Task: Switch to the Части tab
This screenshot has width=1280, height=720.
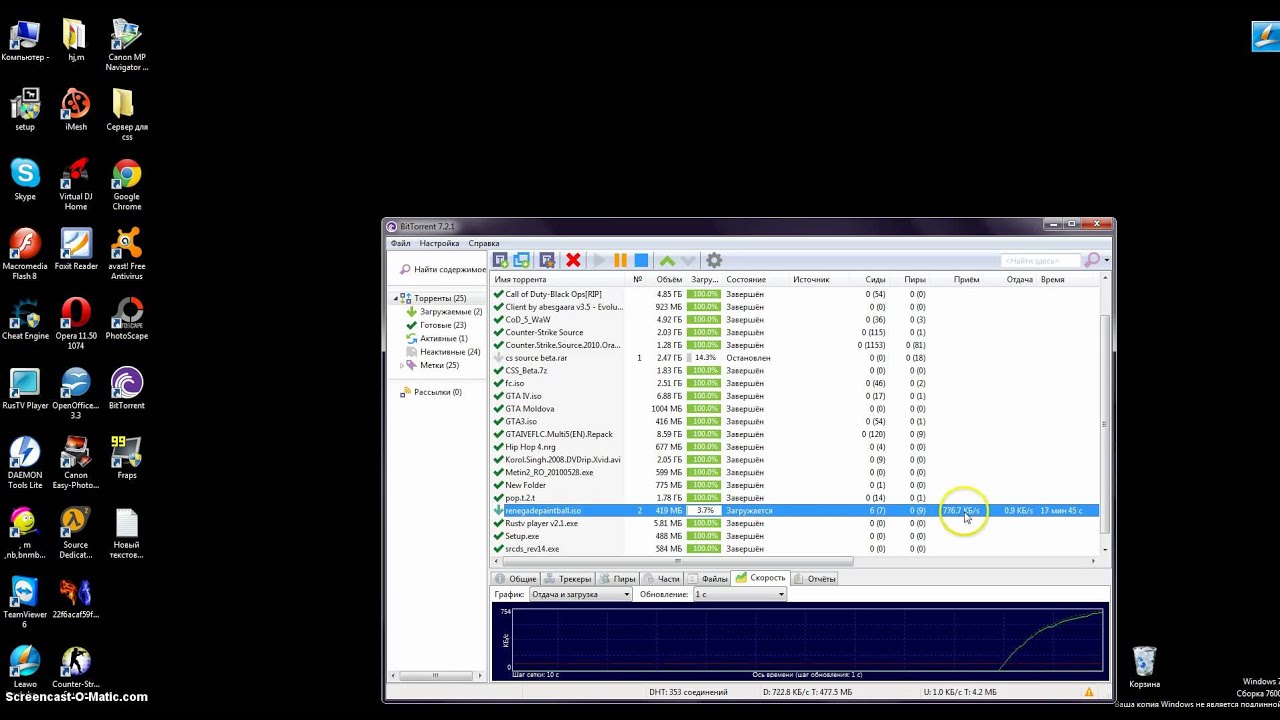Action: tap(662, 578)
